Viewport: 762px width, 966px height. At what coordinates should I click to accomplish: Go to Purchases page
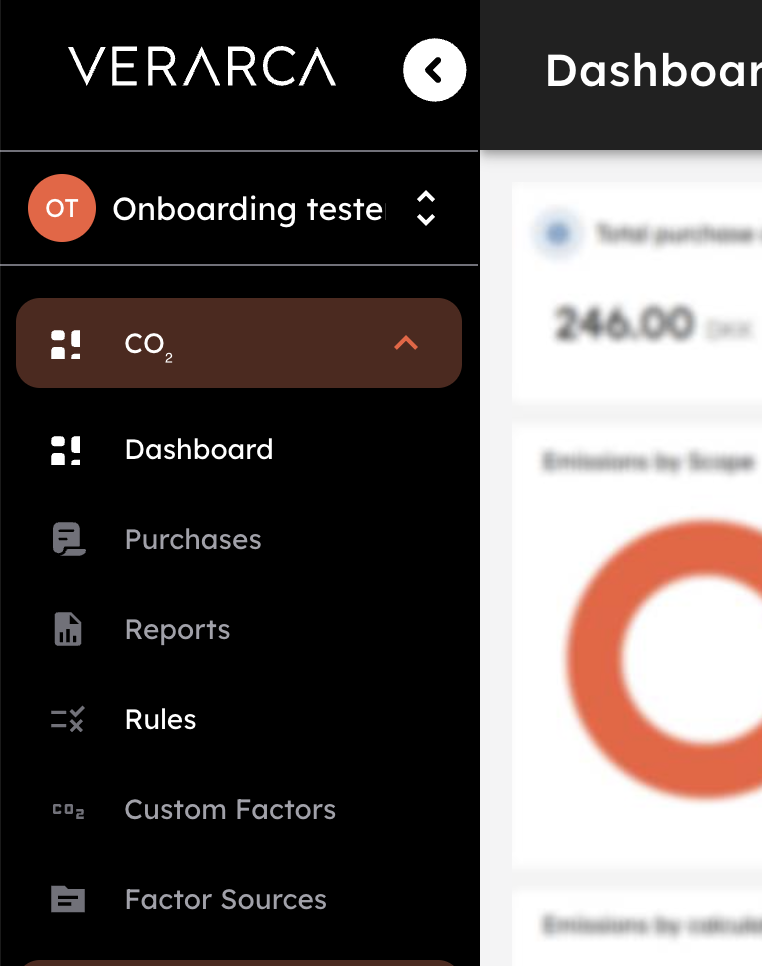pos(193,539)
